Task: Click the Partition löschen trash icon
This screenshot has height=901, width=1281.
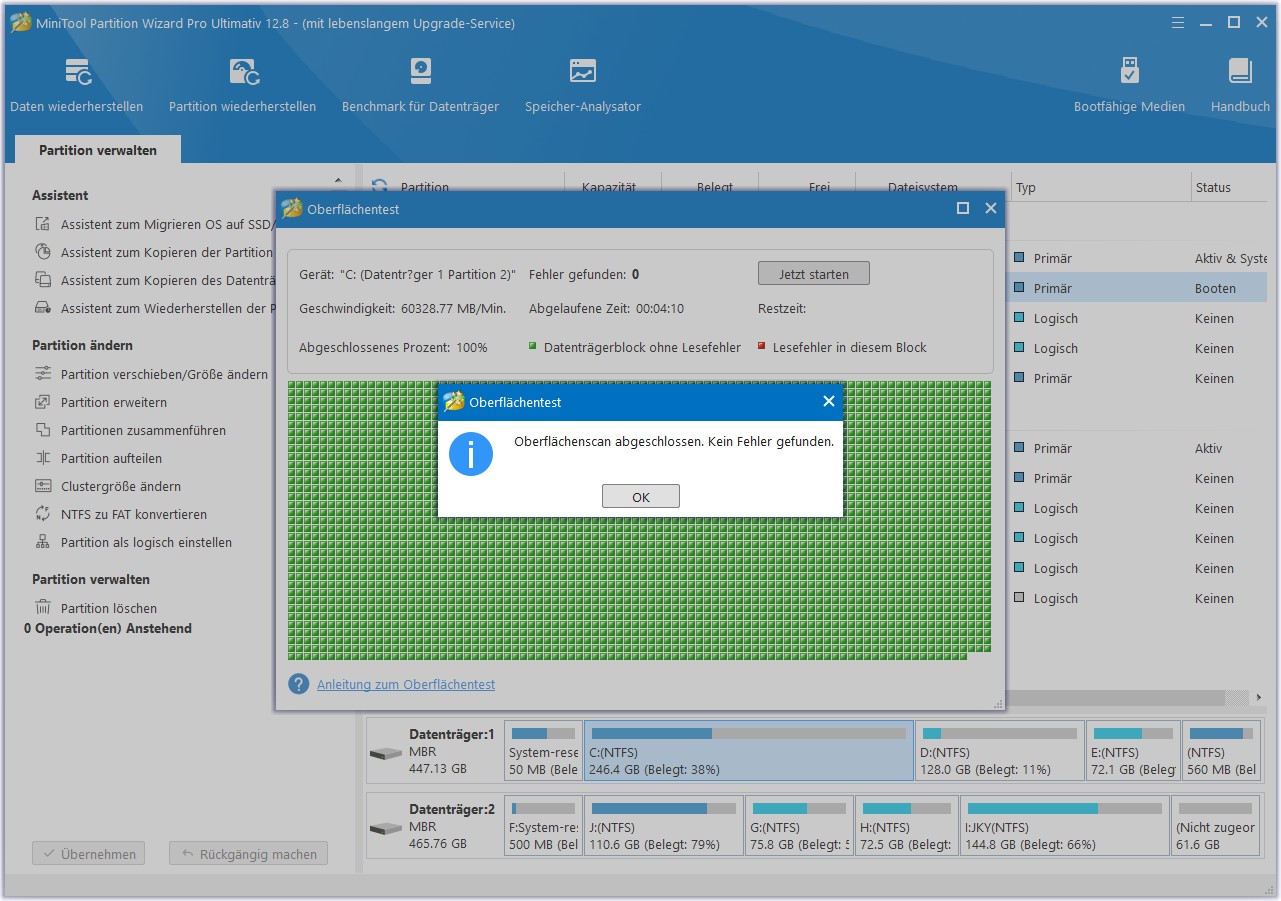Action: pyautogui.click(x=43, y=607)
